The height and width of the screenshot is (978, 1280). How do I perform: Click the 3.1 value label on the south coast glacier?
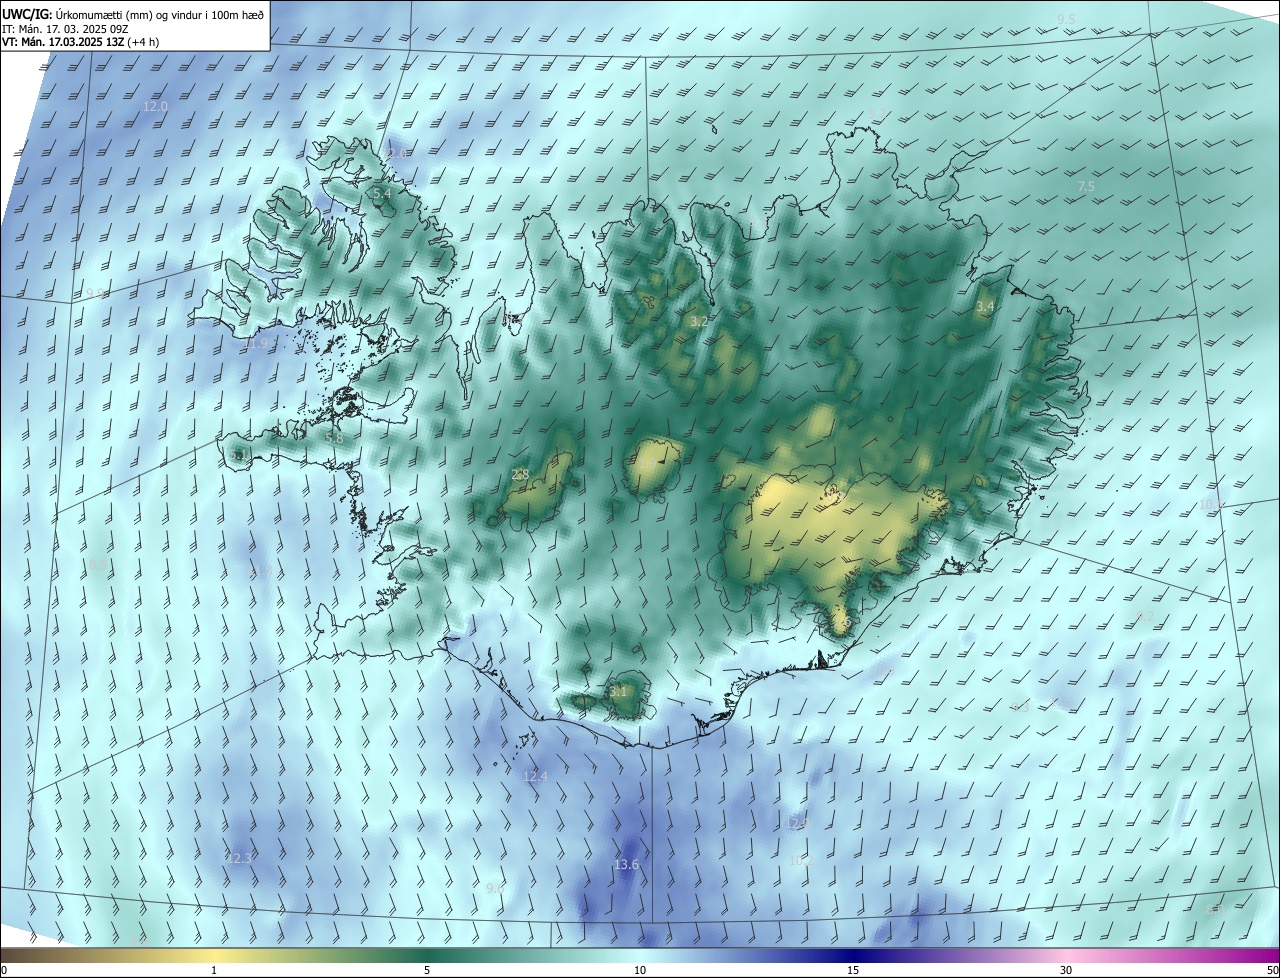tap(618, 691)
